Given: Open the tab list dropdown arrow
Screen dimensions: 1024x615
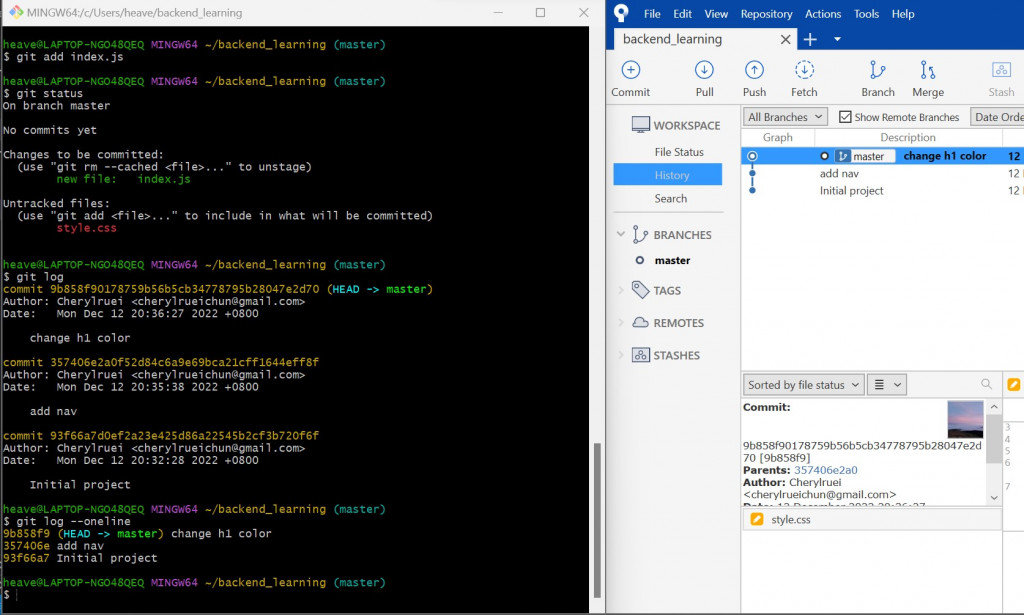Looking at the screenshot, I should click(837, 39).
